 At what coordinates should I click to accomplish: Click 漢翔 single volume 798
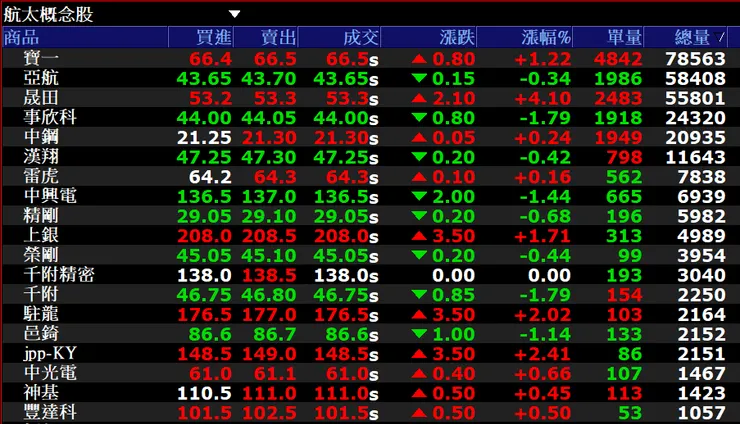(x=624, y=157)
